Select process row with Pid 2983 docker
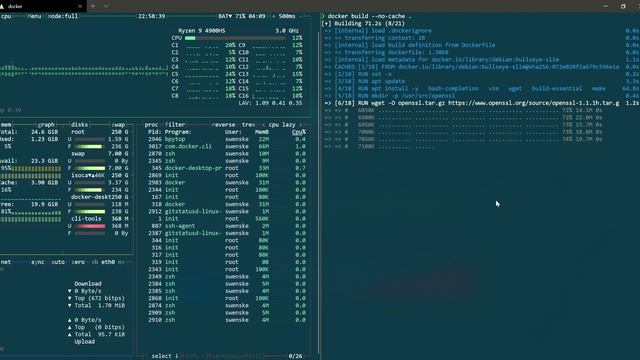The height and width of the screenshot is (360, 640). point(227,182)
